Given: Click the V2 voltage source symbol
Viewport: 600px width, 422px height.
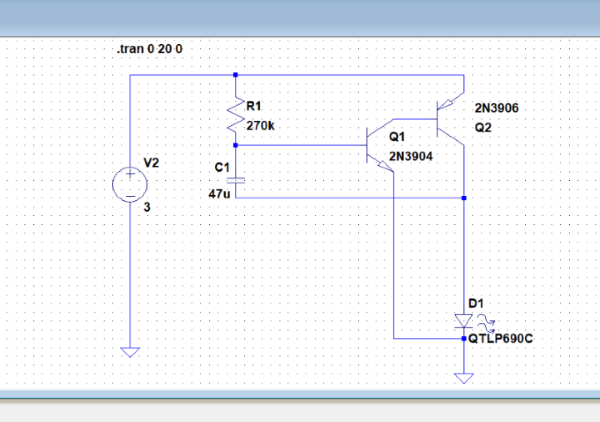Looking at the screenshot, I should point(130,184).
